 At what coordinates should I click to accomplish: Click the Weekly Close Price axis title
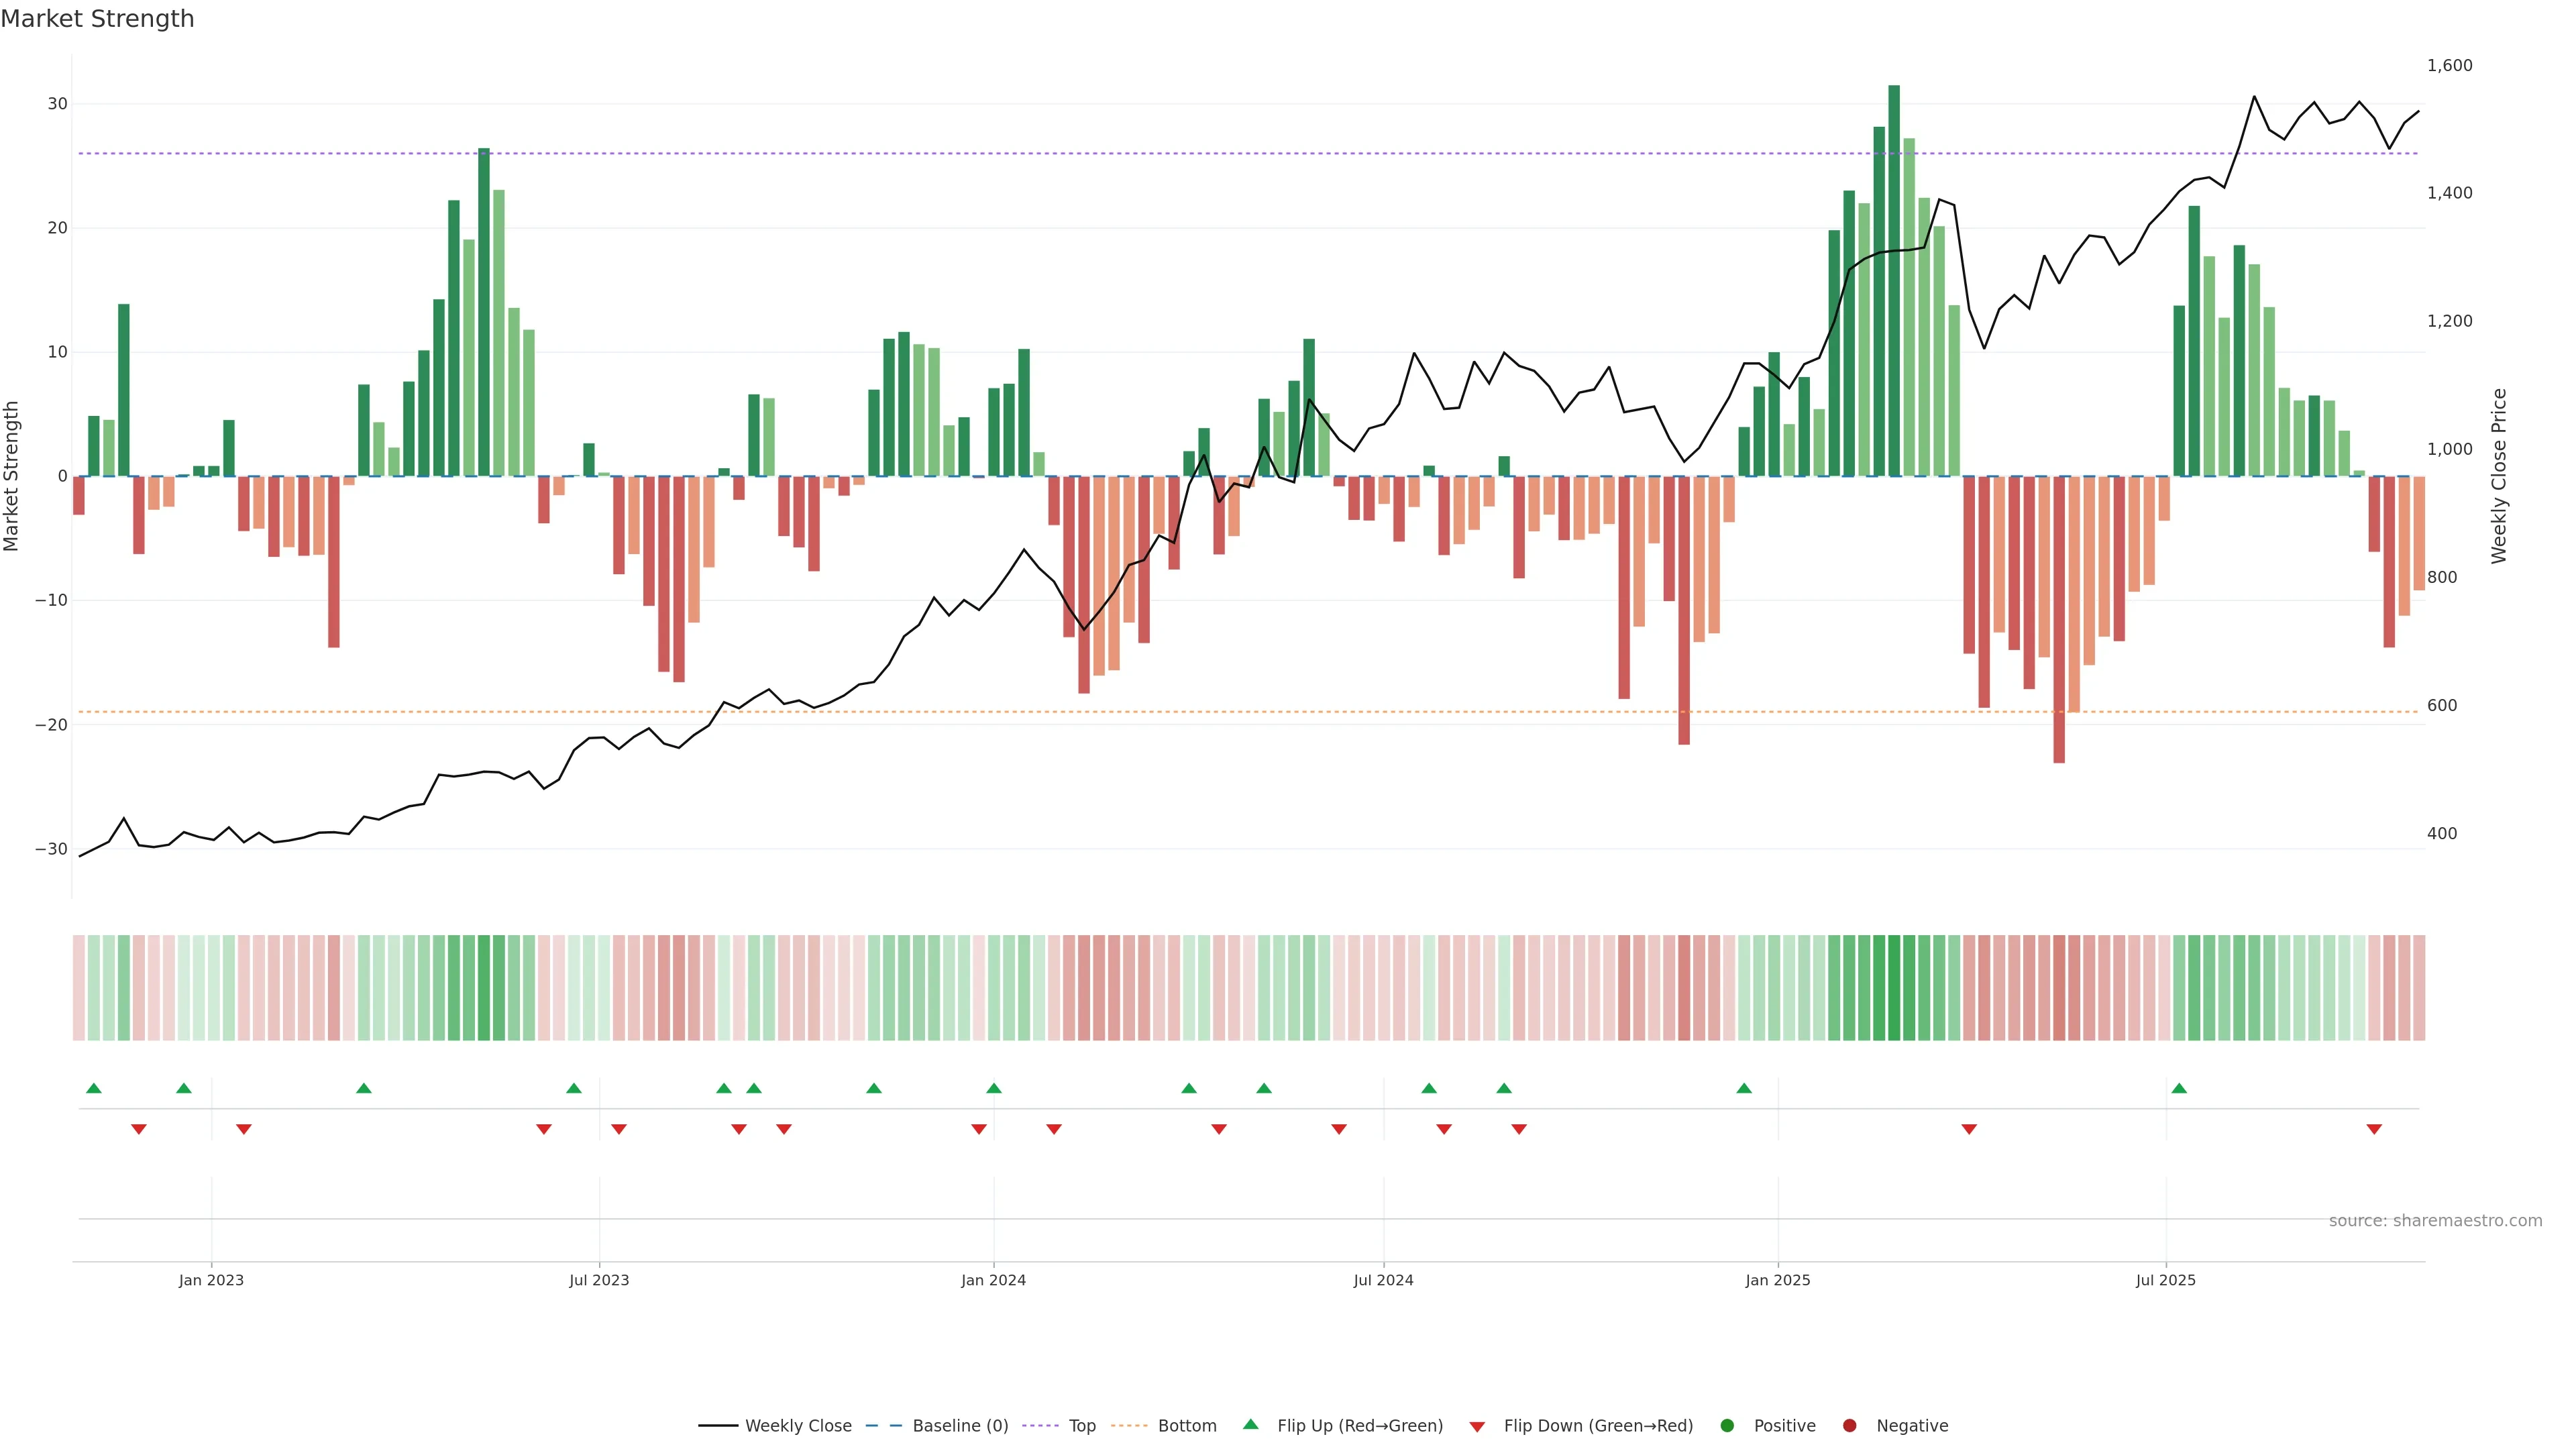(x=2499, y=476)
